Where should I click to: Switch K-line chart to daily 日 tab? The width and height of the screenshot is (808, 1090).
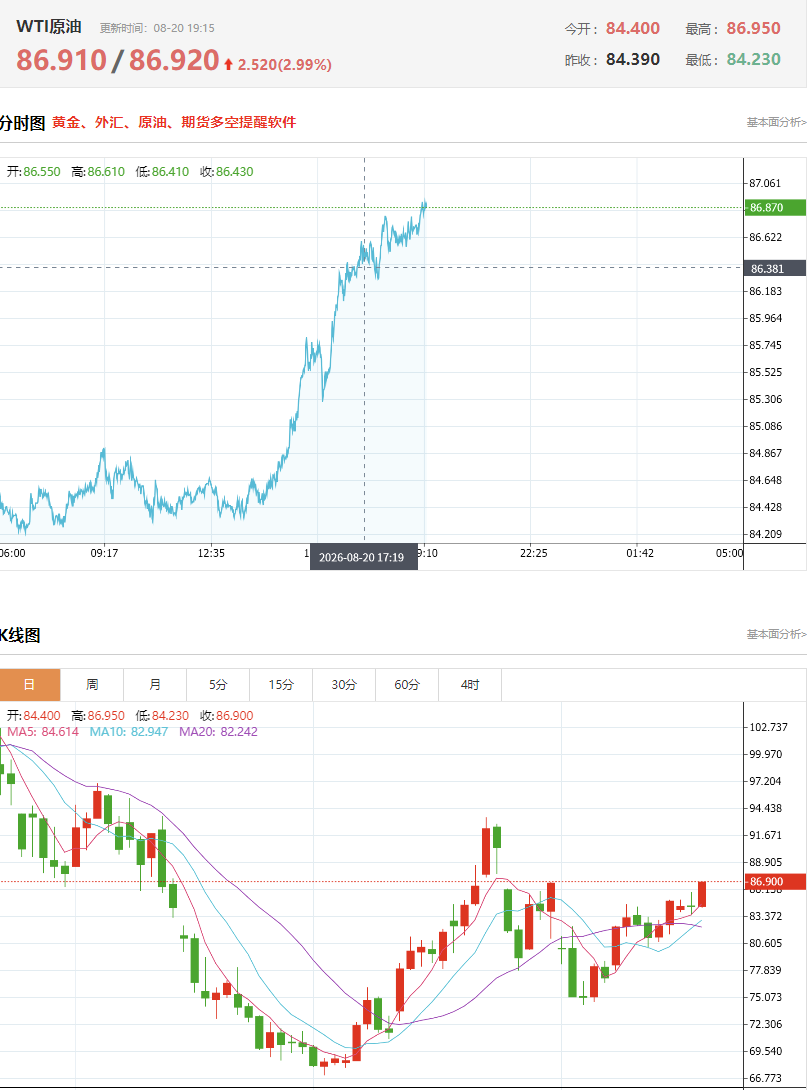point(29,685)
